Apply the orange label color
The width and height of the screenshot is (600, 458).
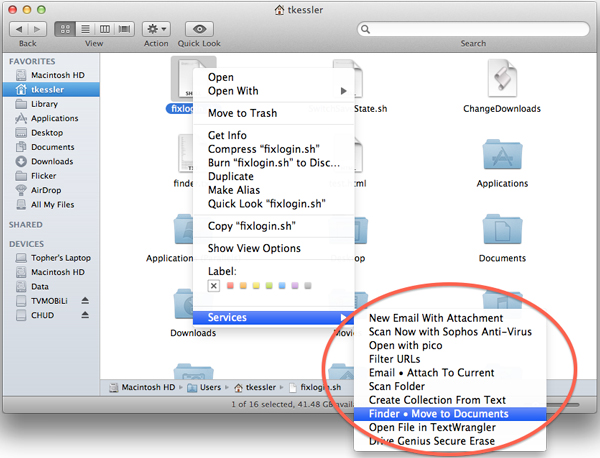pos(243,285)
